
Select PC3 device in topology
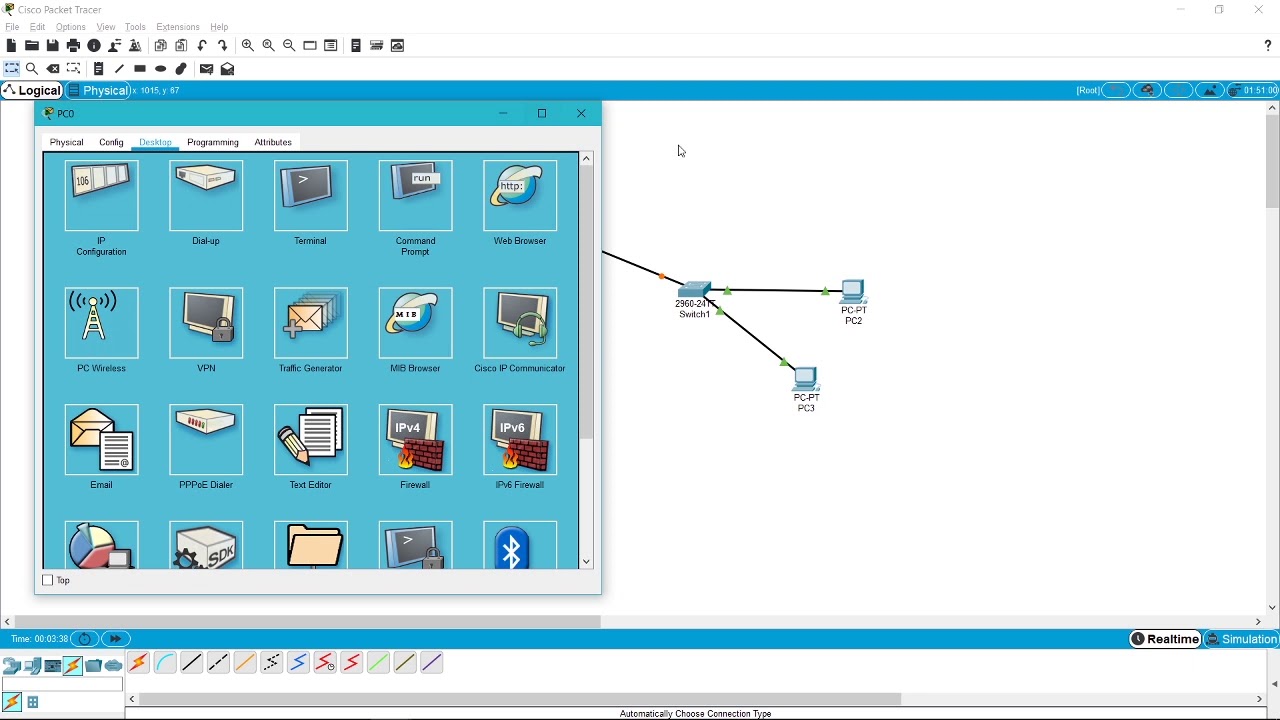tap(806, 379)
